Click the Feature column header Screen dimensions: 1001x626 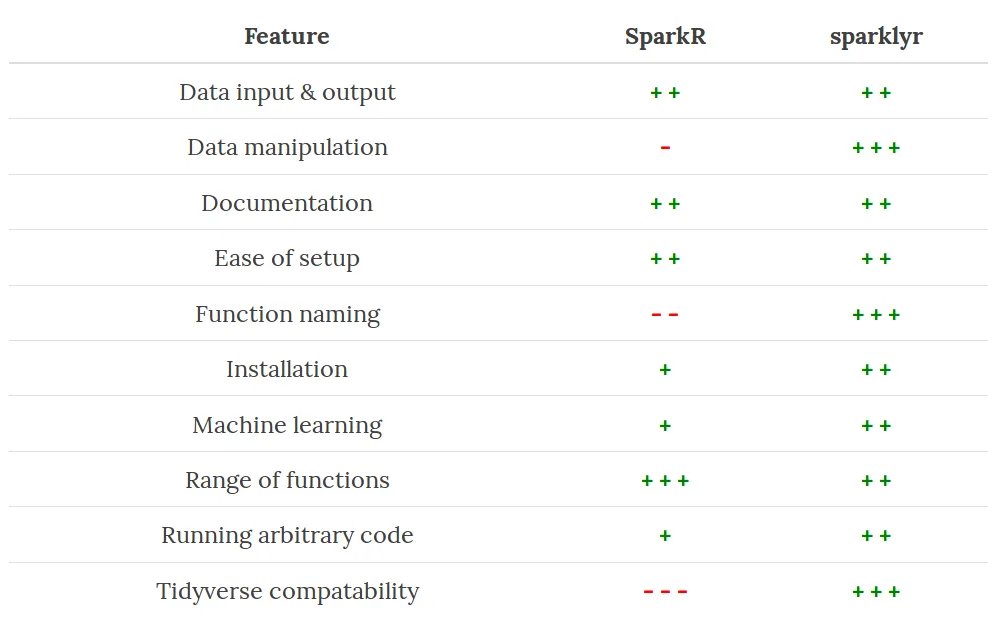click(x=287, y=36)
